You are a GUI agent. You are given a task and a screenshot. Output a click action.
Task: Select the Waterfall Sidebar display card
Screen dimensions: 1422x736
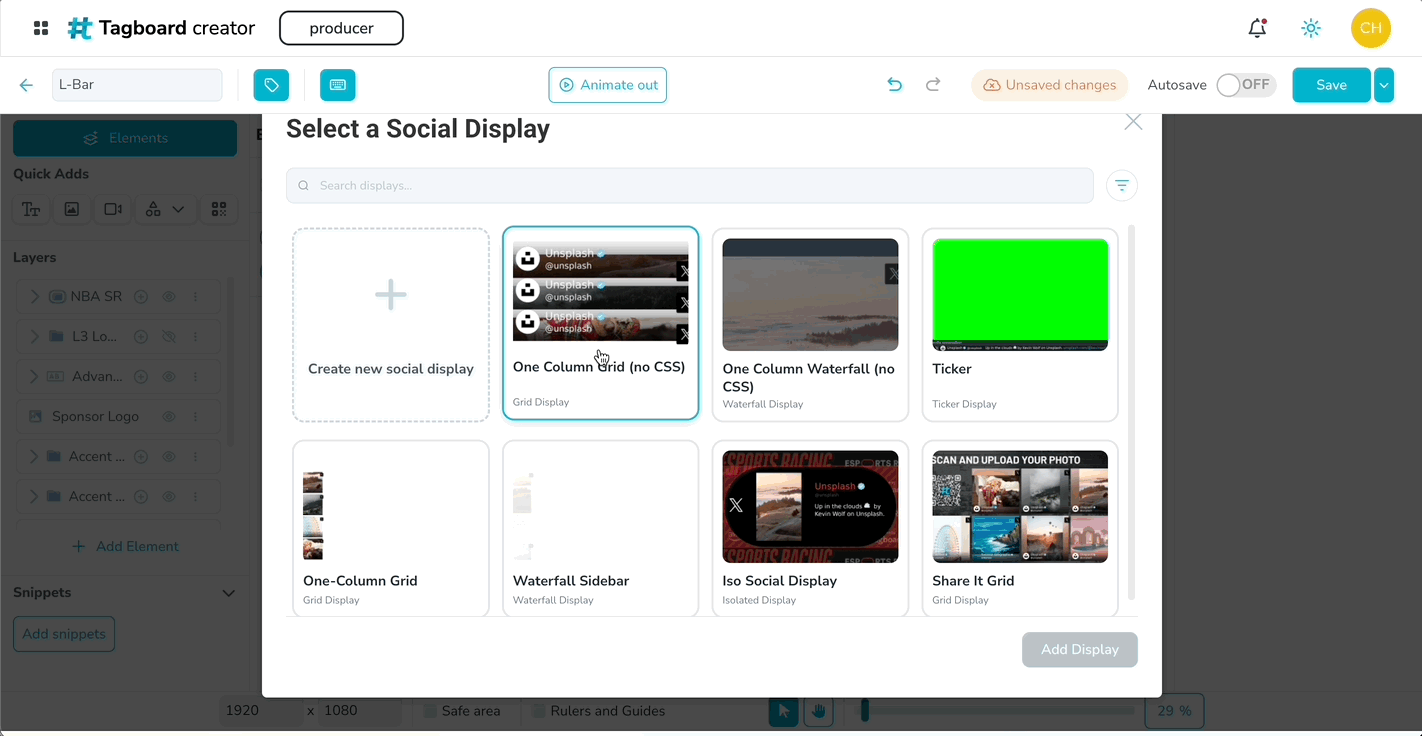tap(601, 528)
